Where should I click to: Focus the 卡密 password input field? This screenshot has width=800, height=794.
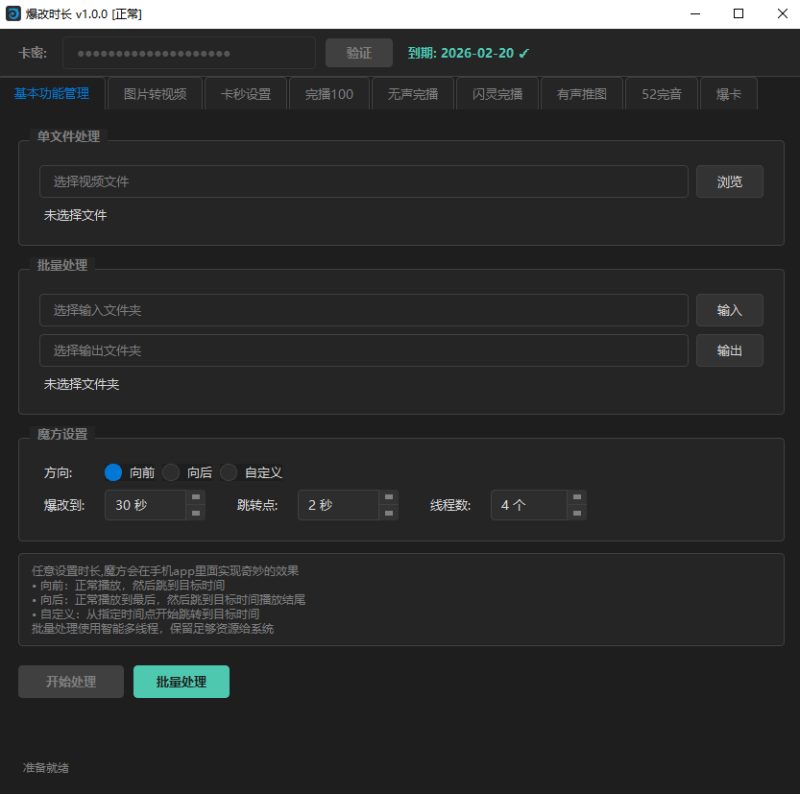point(189,53)
